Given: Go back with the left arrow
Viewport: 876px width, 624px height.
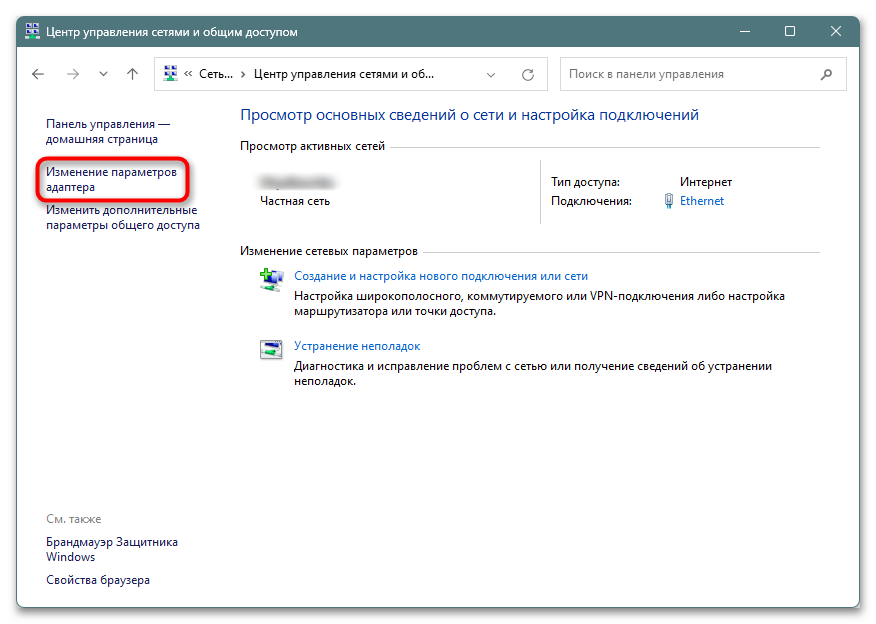Looking at the screenshot, I should tap(38, 74).
